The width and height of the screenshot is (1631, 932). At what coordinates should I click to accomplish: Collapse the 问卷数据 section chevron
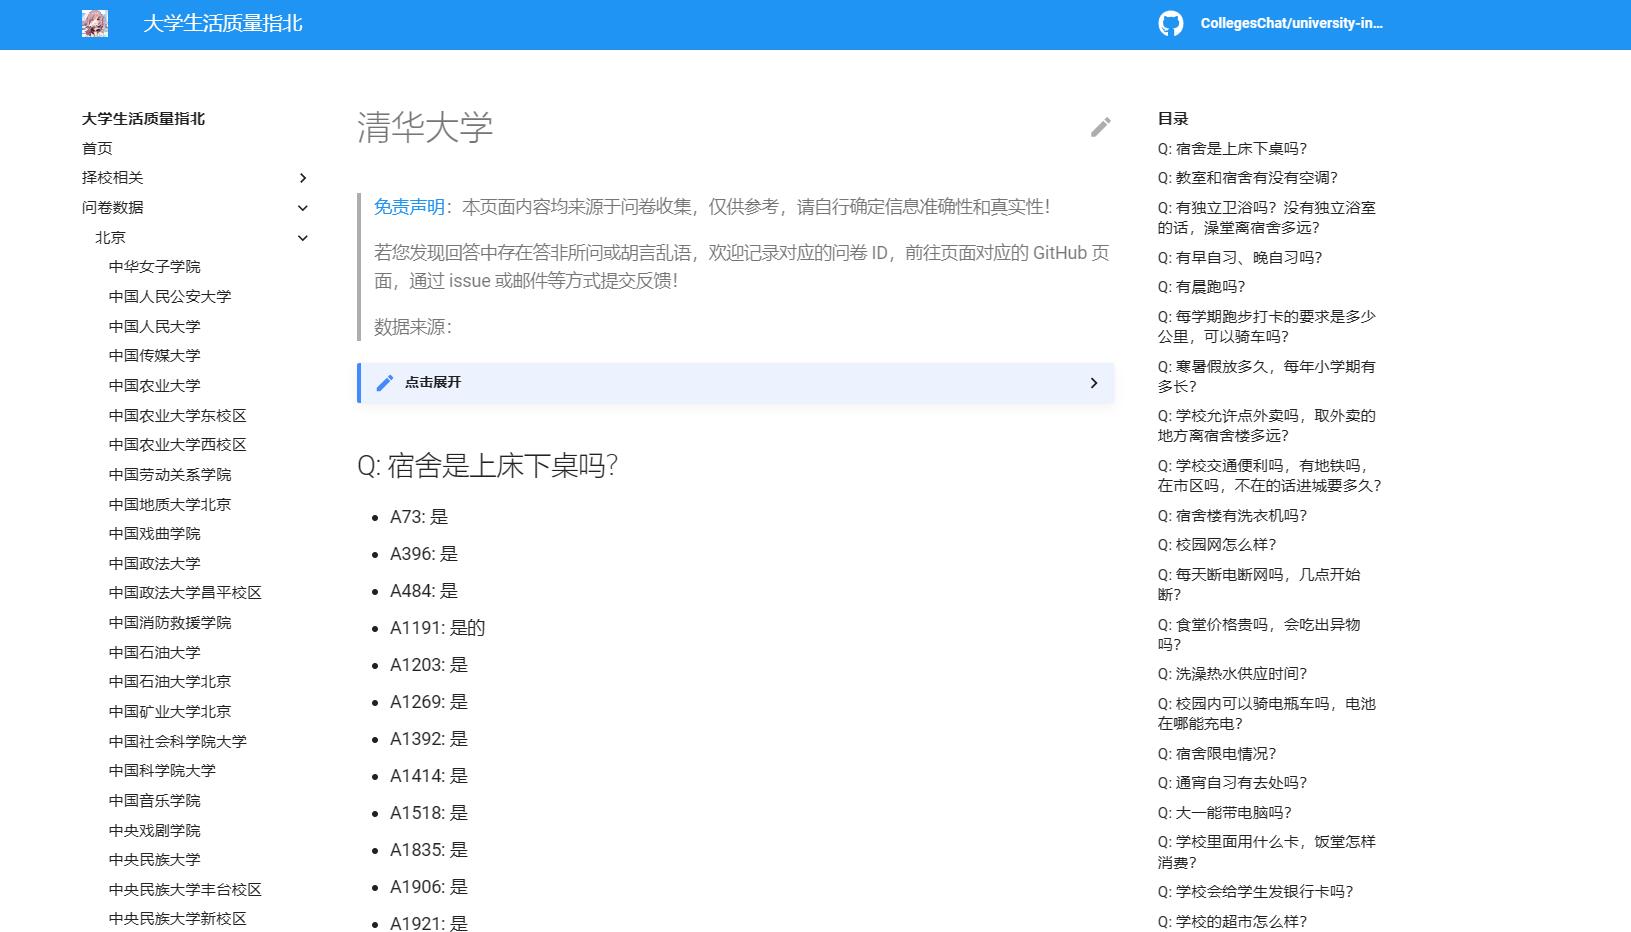pyautogui.click(x=303, y=208)
